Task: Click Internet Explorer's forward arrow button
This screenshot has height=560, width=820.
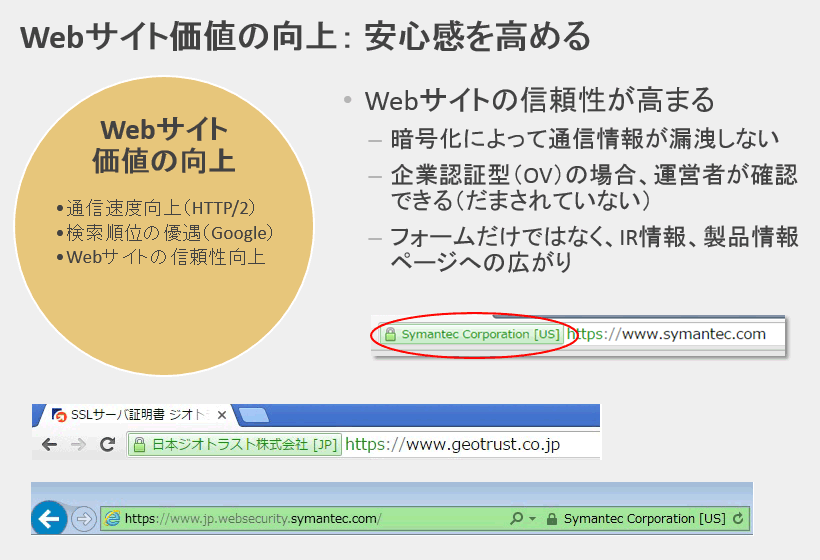Action: click(84, 519)
